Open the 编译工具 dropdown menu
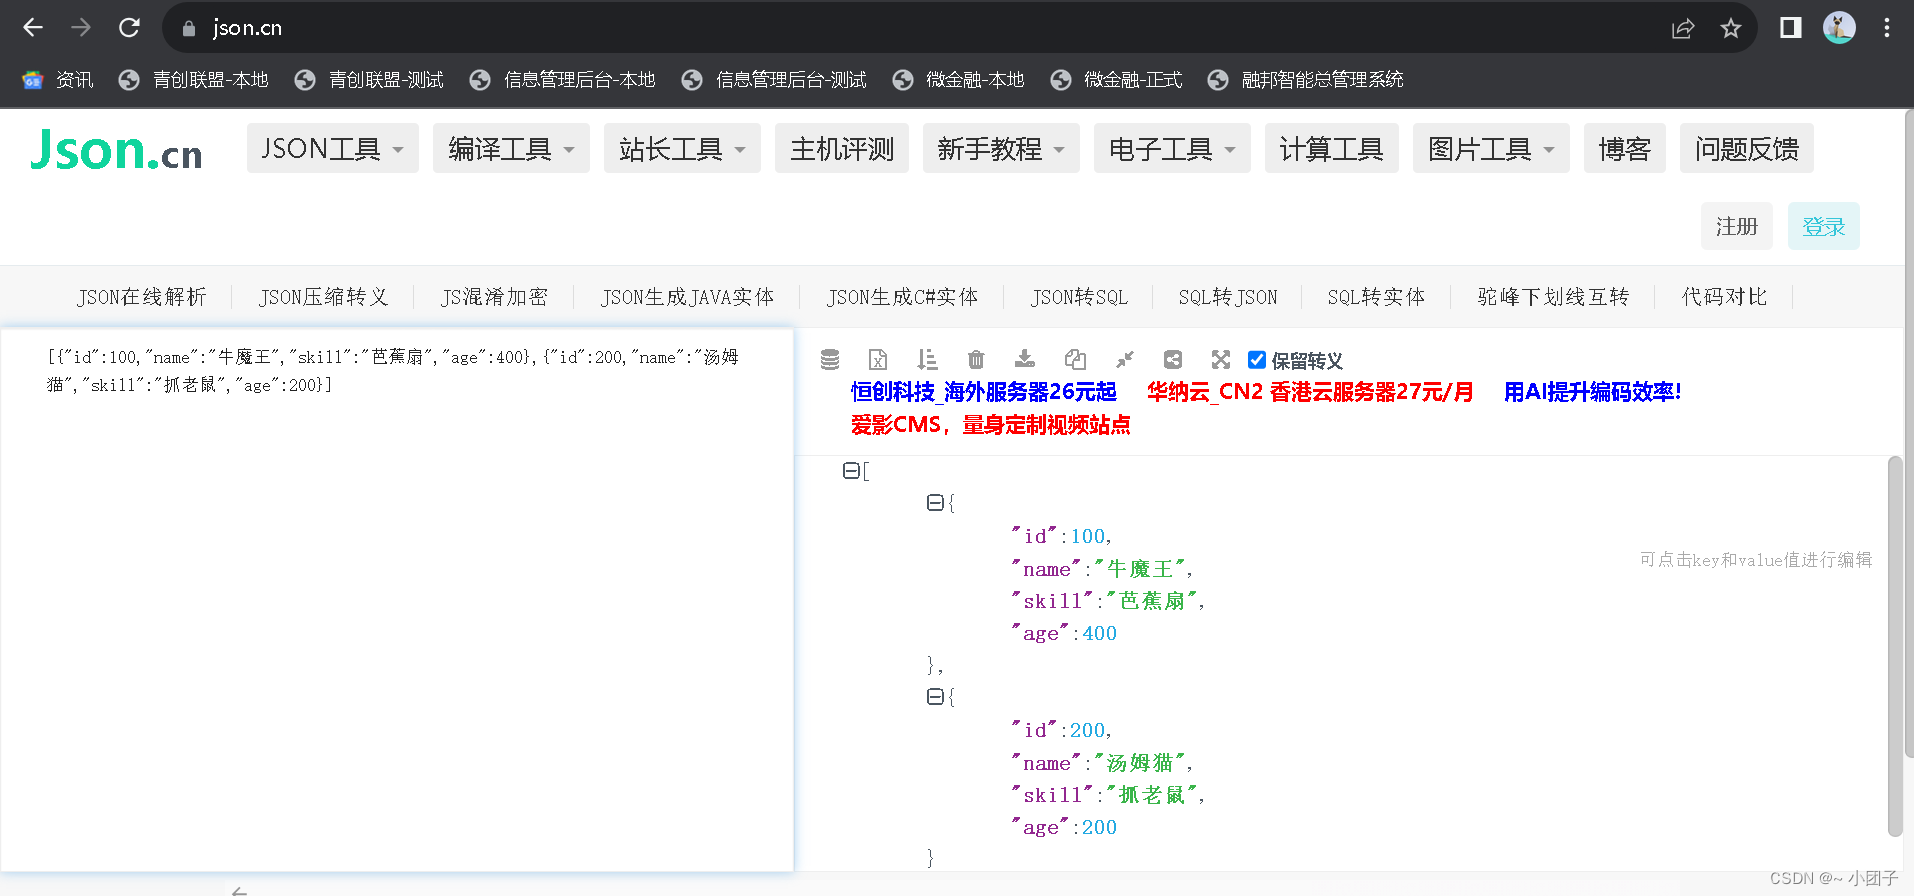1914x896 pixels. click(x=511, y=149)
